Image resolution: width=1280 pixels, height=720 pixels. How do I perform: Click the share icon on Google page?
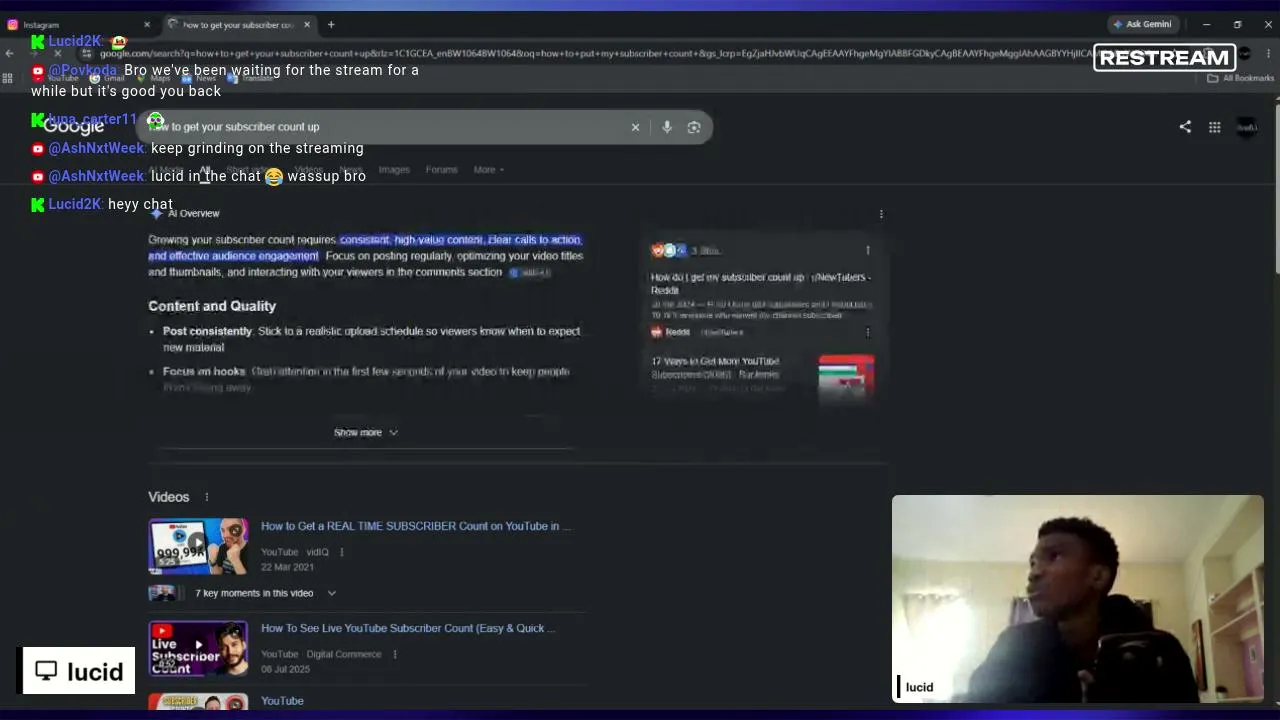[1185, 127]
